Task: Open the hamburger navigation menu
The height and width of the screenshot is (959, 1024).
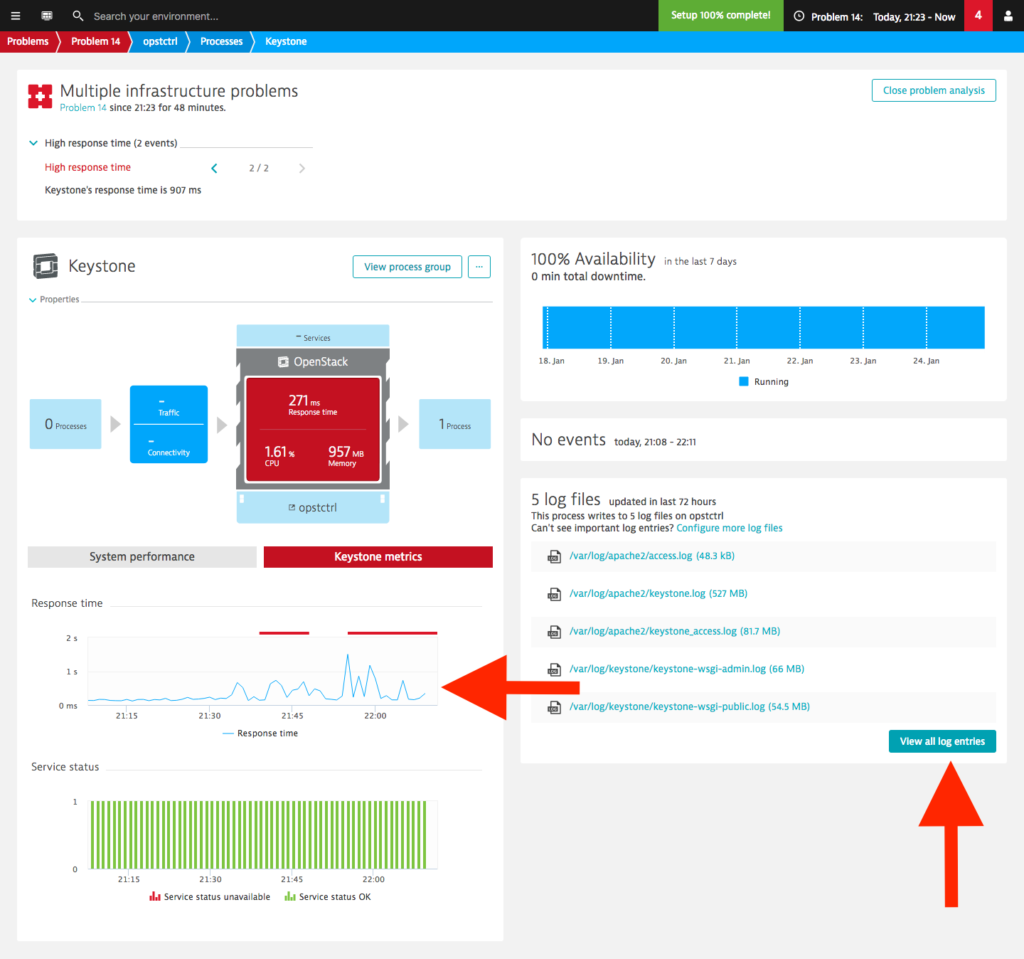Action: tap(16, 16)
